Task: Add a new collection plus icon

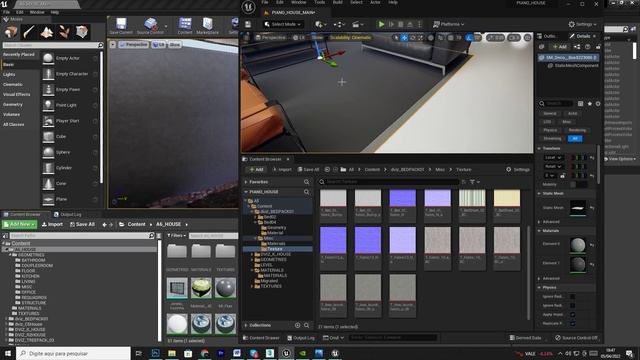Action: (x=298, y=325)
